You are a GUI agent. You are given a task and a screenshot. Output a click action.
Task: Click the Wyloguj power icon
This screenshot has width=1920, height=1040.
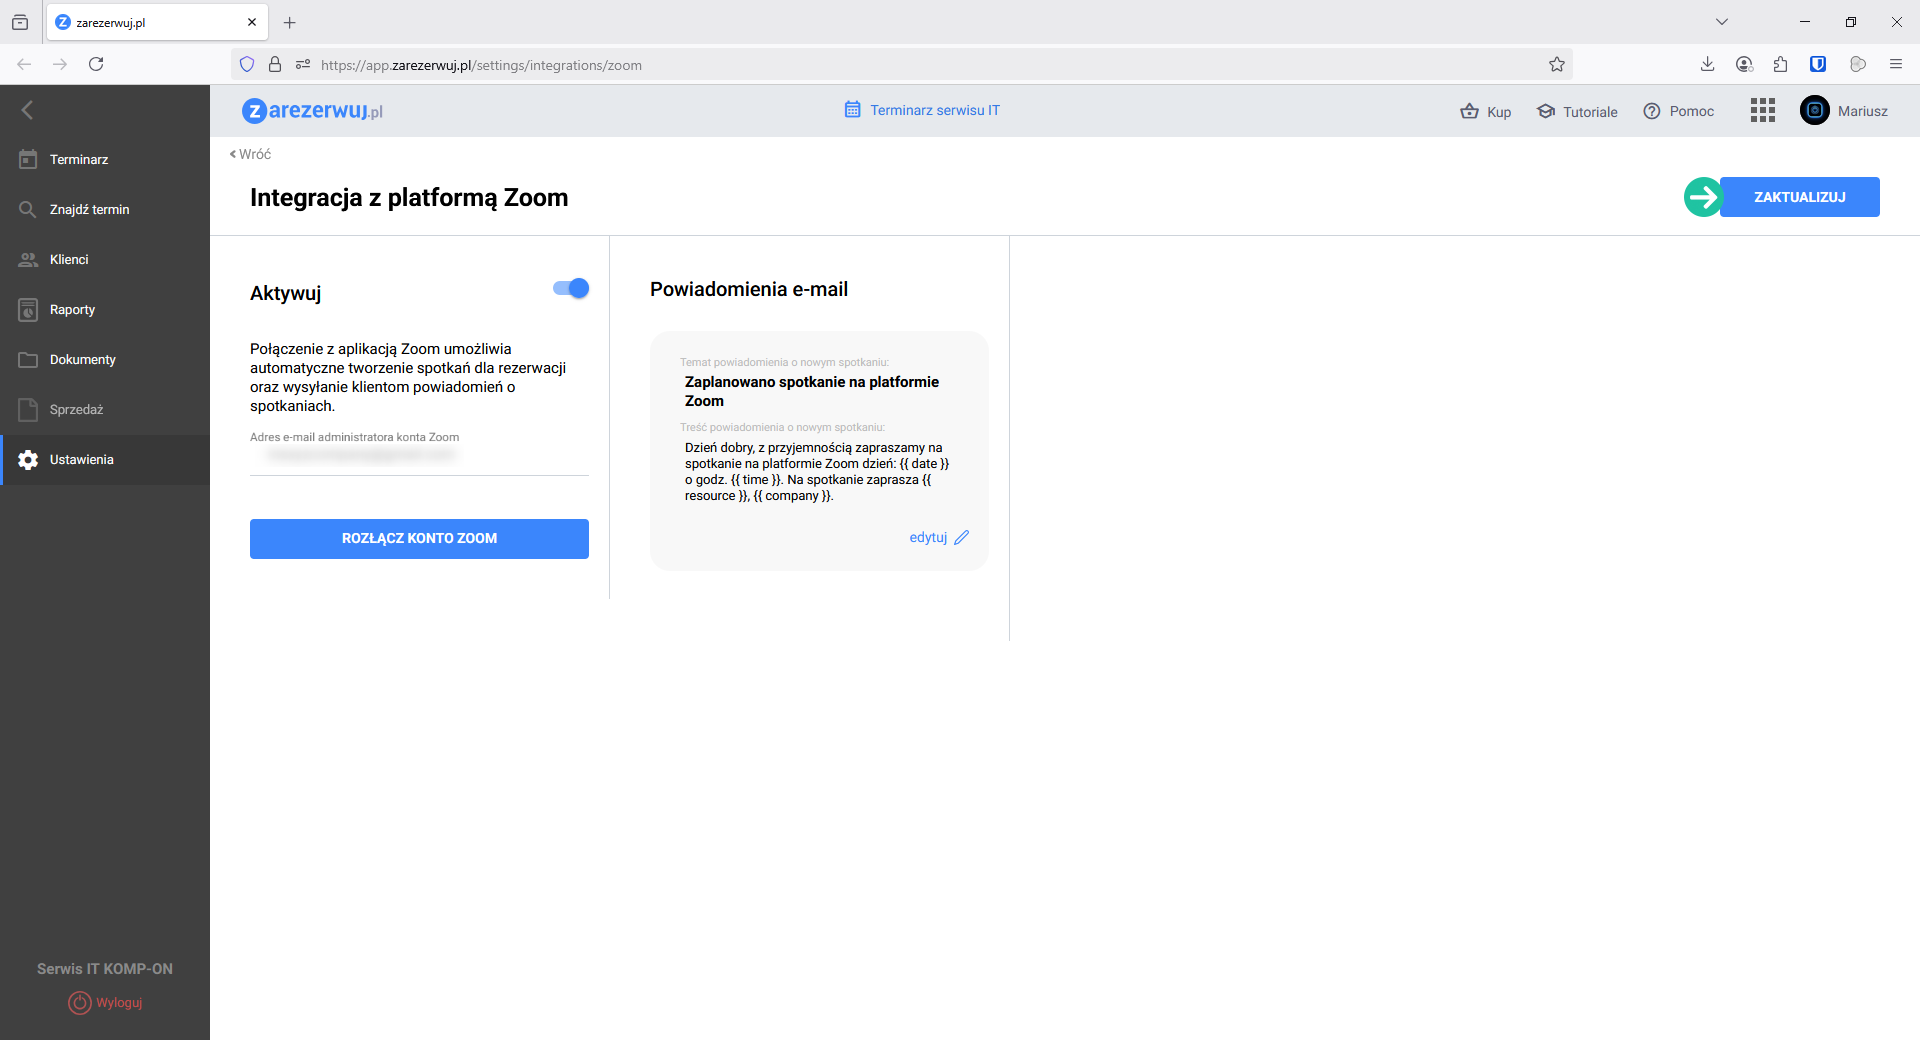point(80,1002)
